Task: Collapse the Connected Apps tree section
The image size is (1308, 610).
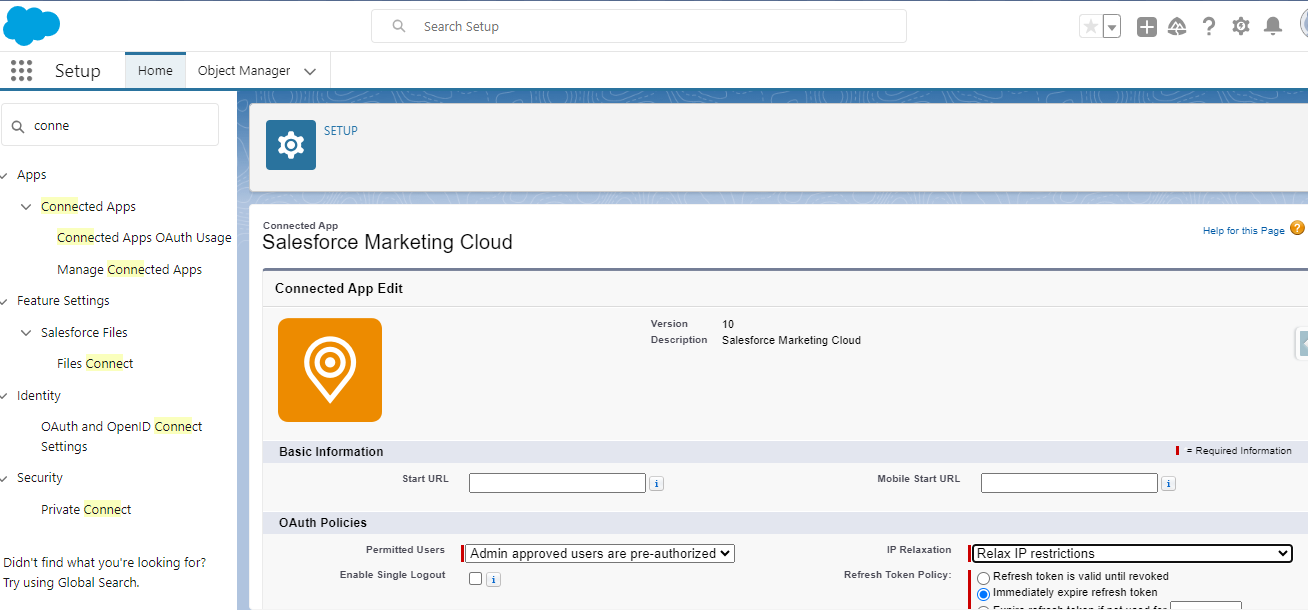Action: tap(25, 205)
